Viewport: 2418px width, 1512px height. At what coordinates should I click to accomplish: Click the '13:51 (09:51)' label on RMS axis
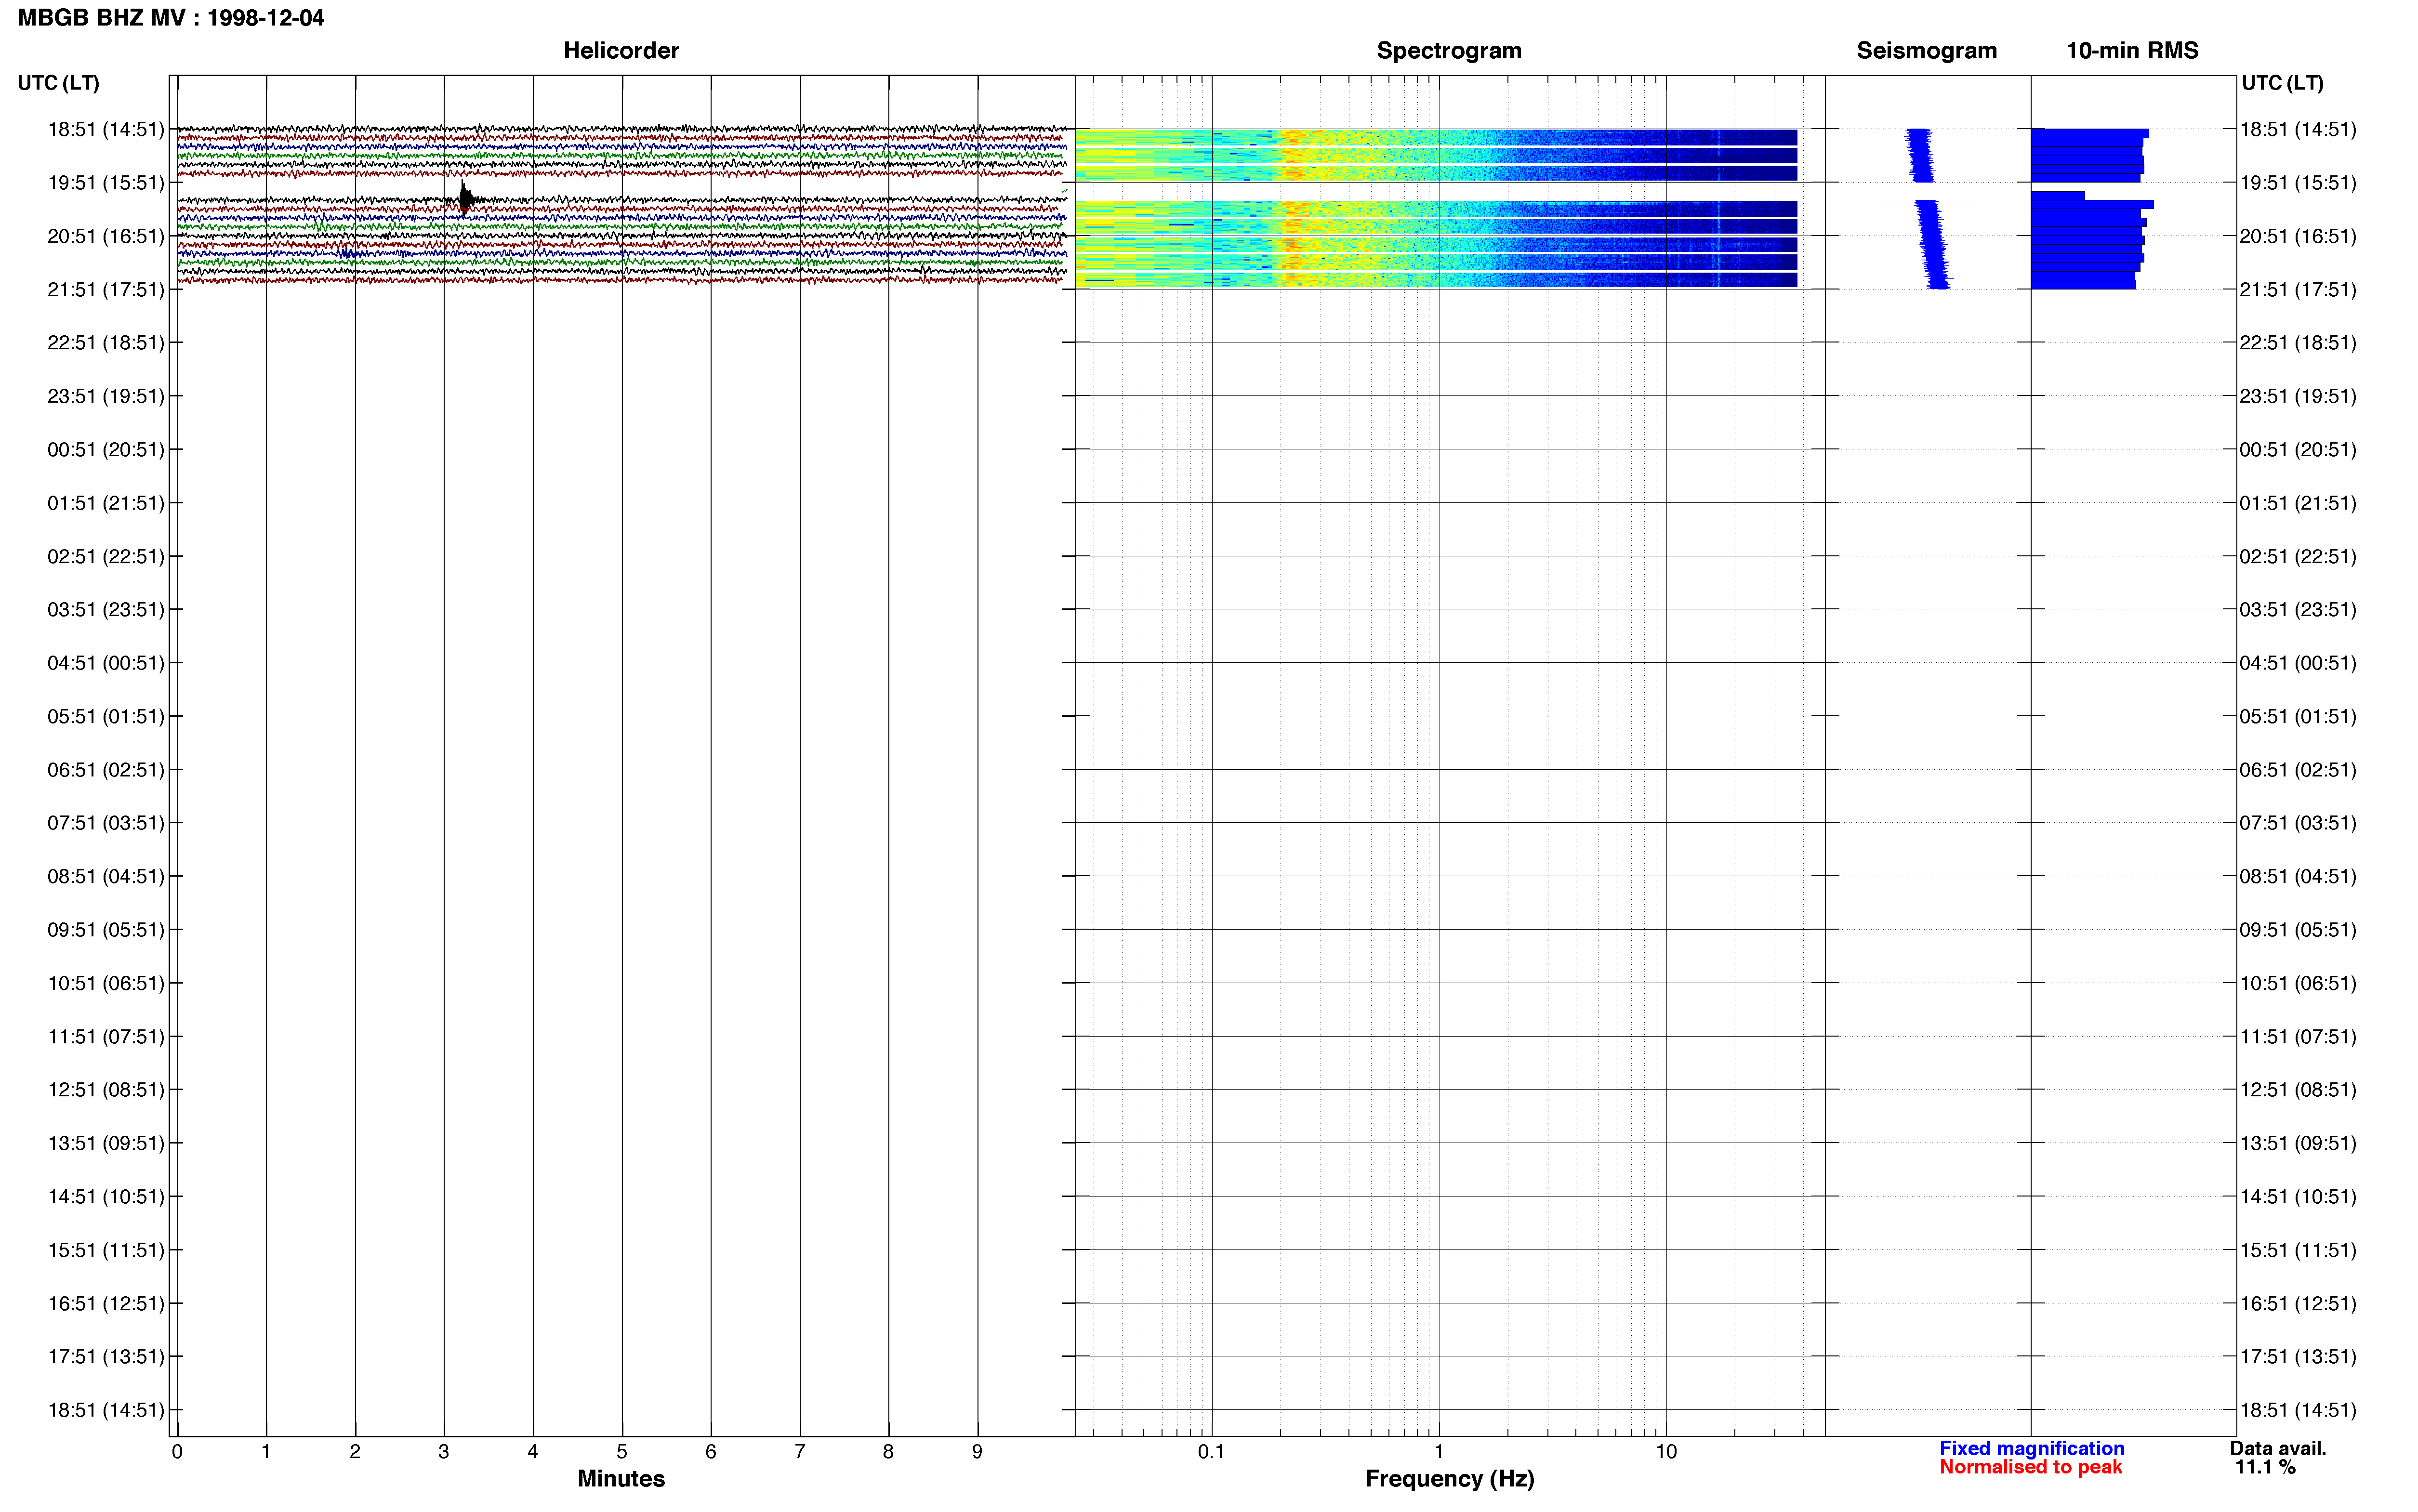(x=2298, y=1143)
